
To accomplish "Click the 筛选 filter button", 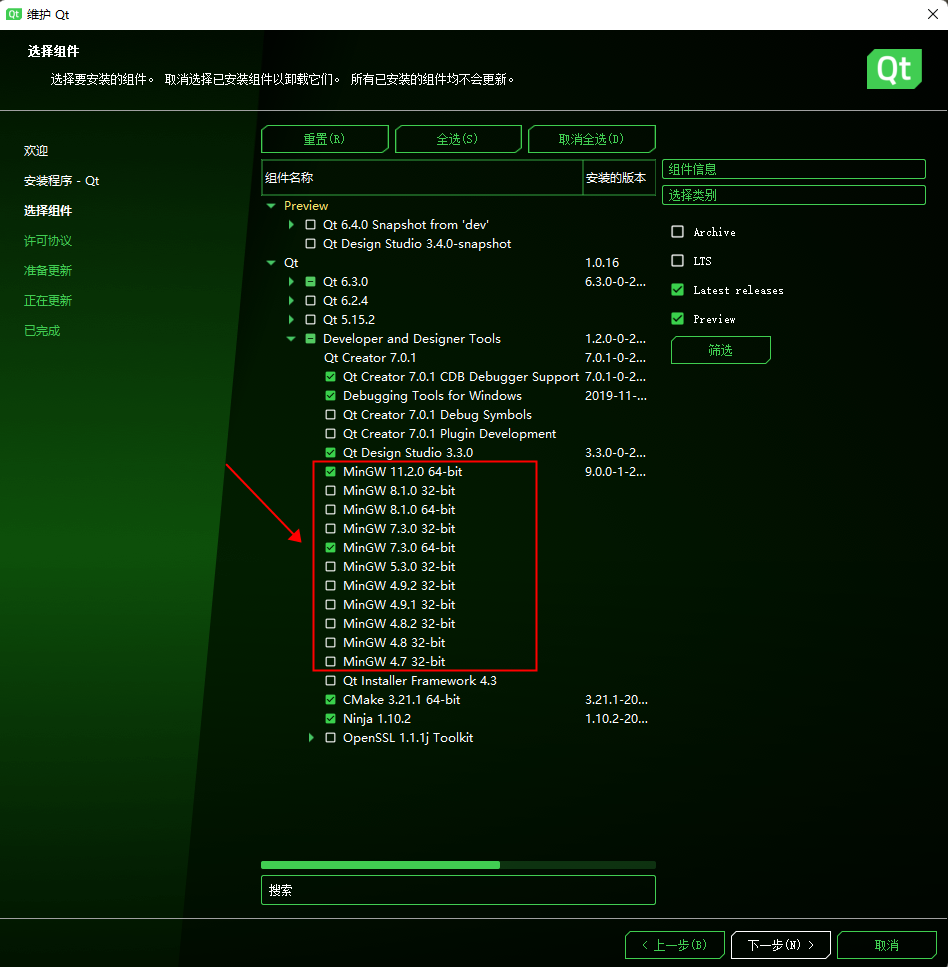I will (720, 350).
